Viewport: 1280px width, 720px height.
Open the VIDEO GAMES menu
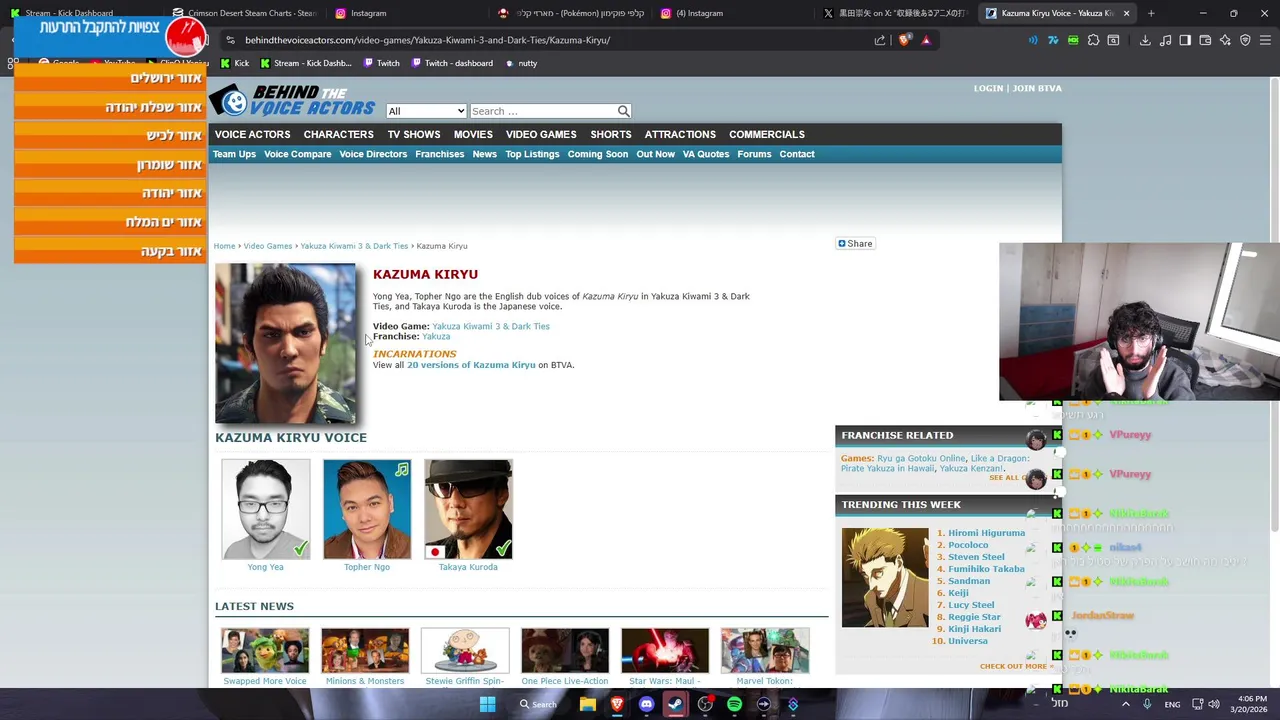pos(541,134)
